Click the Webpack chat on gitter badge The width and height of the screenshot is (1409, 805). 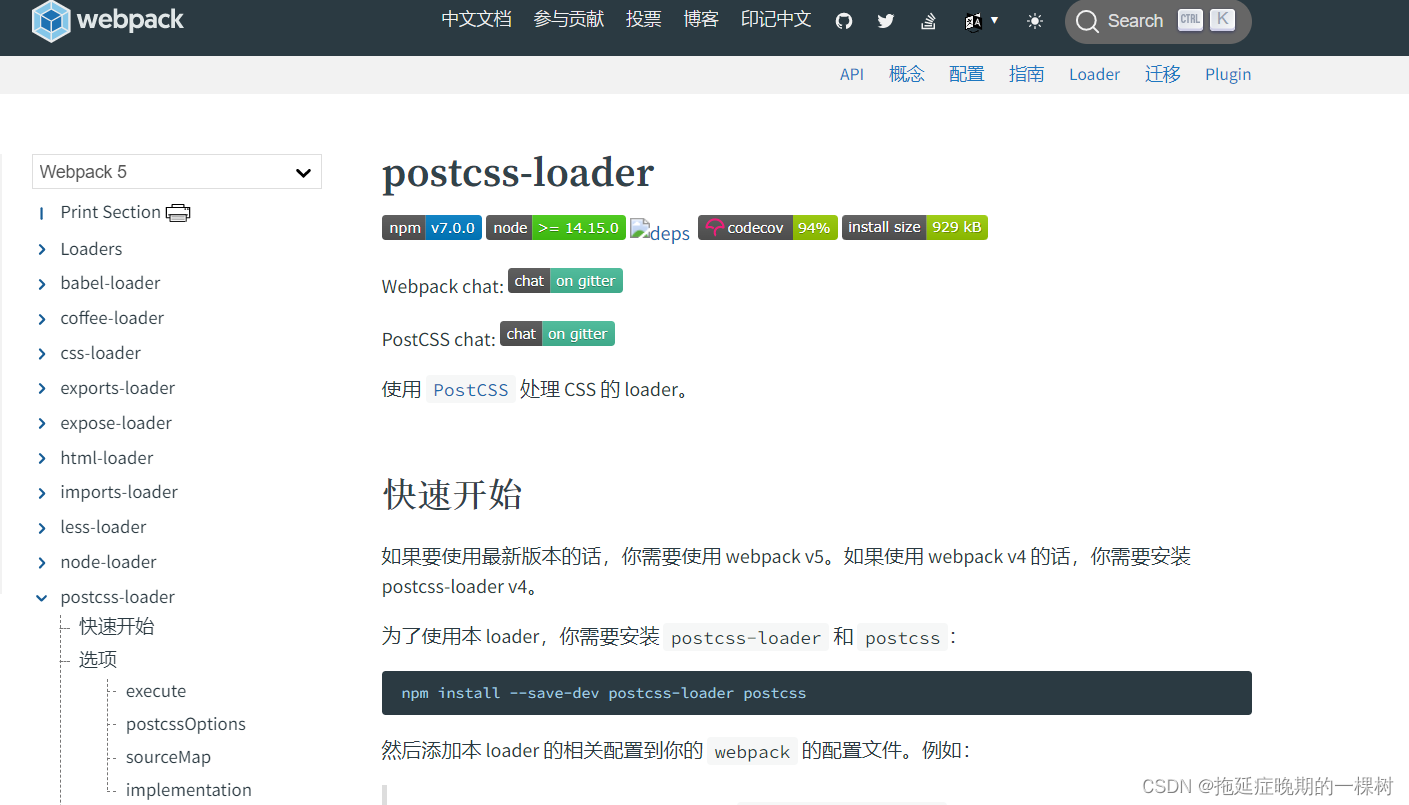pos(565,280)
